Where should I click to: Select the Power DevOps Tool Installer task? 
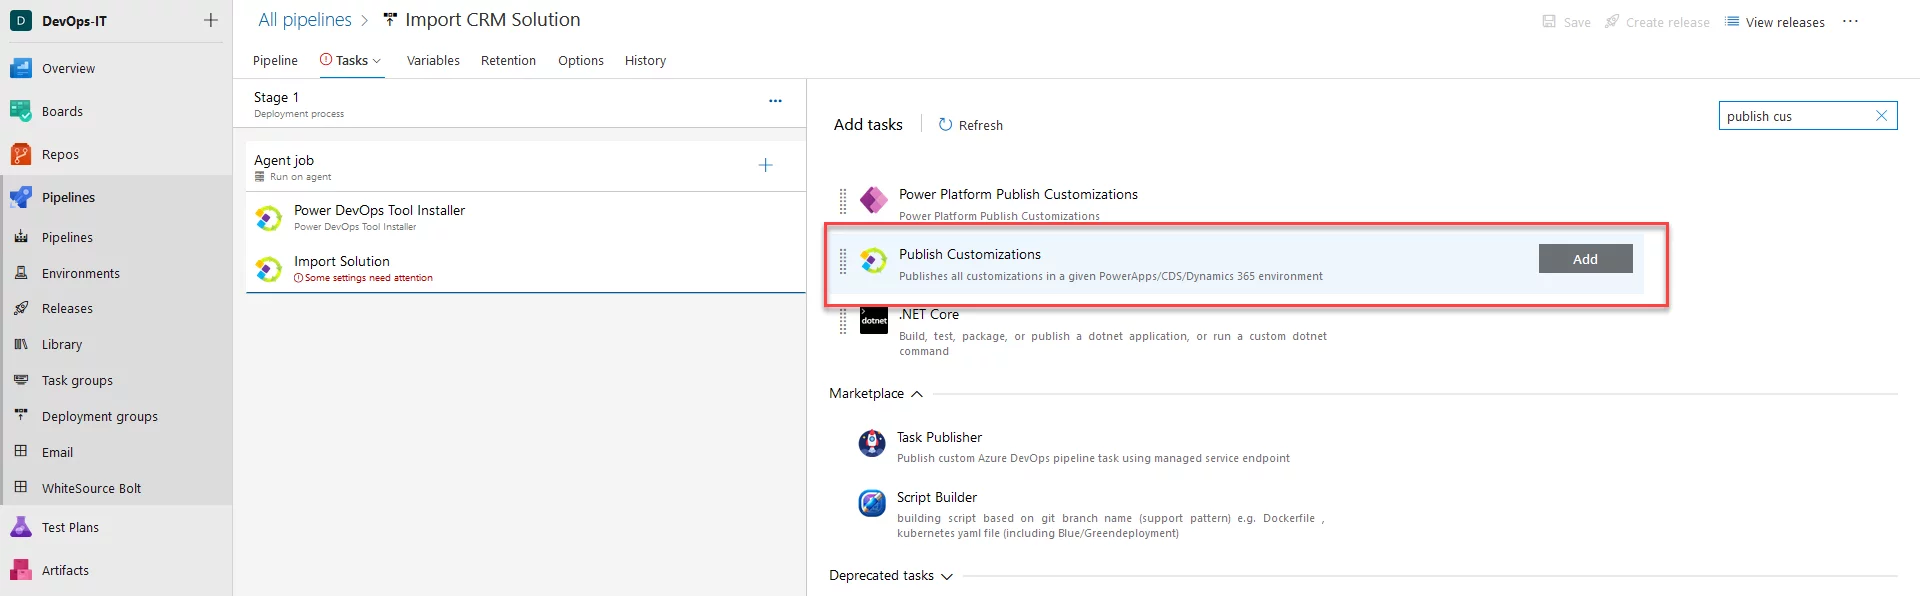(526, 217)
